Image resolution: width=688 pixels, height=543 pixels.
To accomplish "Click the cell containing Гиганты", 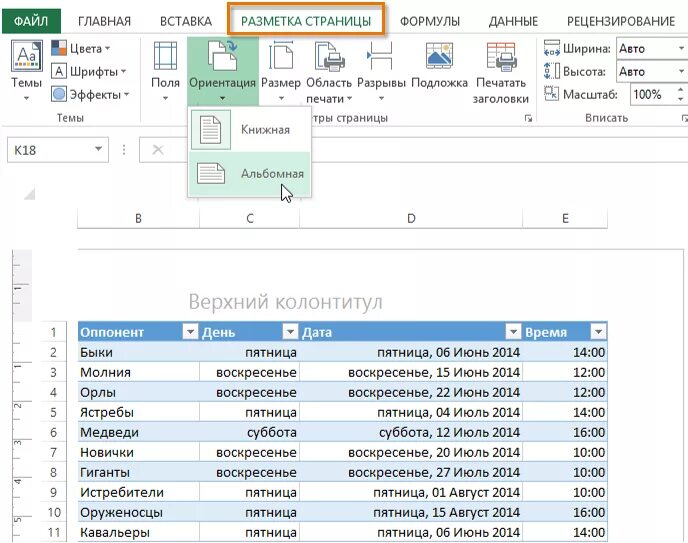I will tap(139, 472).
